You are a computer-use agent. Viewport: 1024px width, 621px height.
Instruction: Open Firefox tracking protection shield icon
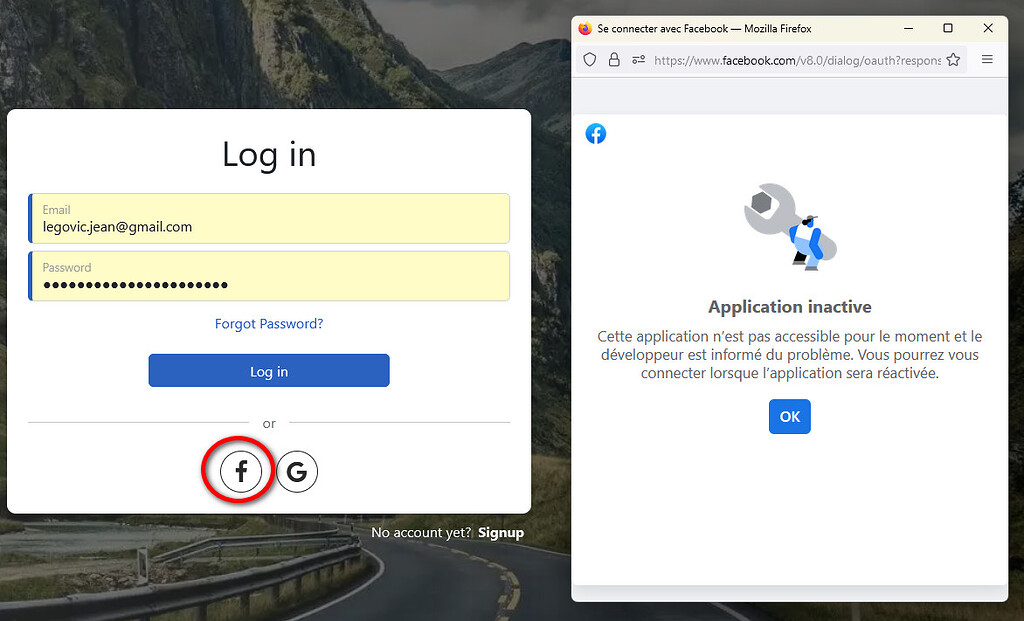[x=590, y=60]
